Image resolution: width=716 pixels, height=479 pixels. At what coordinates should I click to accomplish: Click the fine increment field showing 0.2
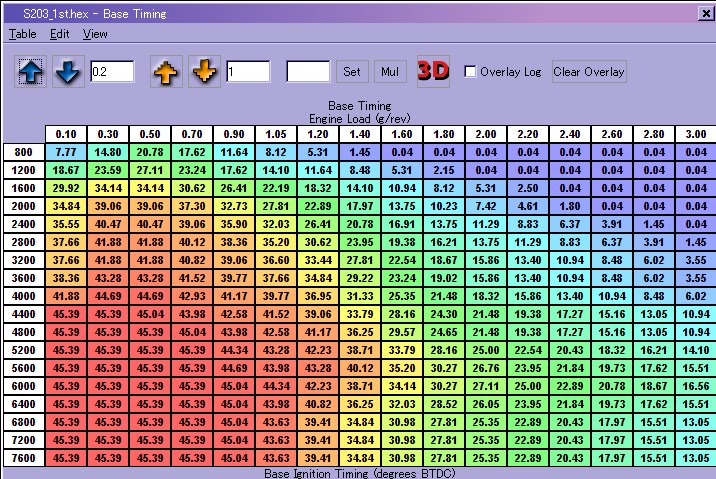(x=112, y=72)
